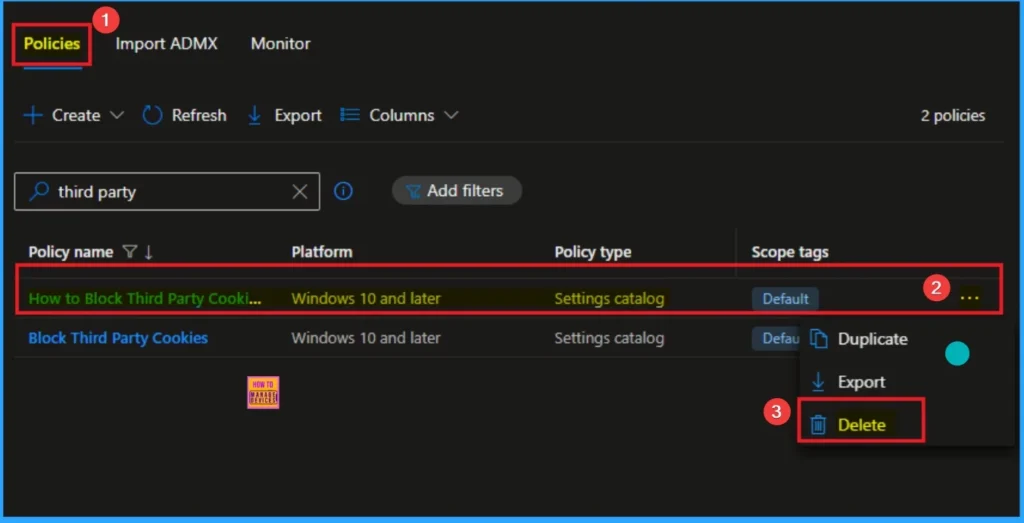Clear the search box with X
1024x523 pixels.
point(300,191)
